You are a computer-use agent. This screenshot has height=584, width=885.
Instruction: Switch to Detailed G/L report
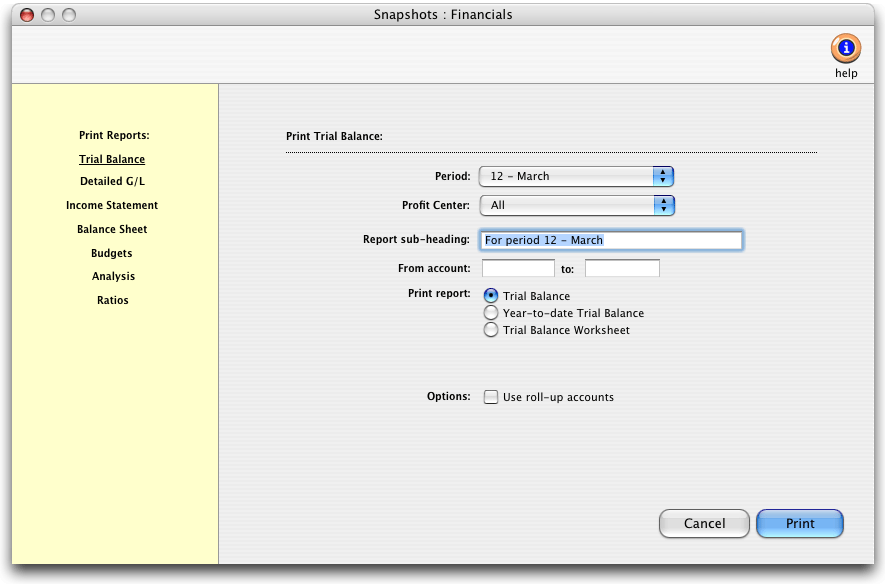point(112,182)
